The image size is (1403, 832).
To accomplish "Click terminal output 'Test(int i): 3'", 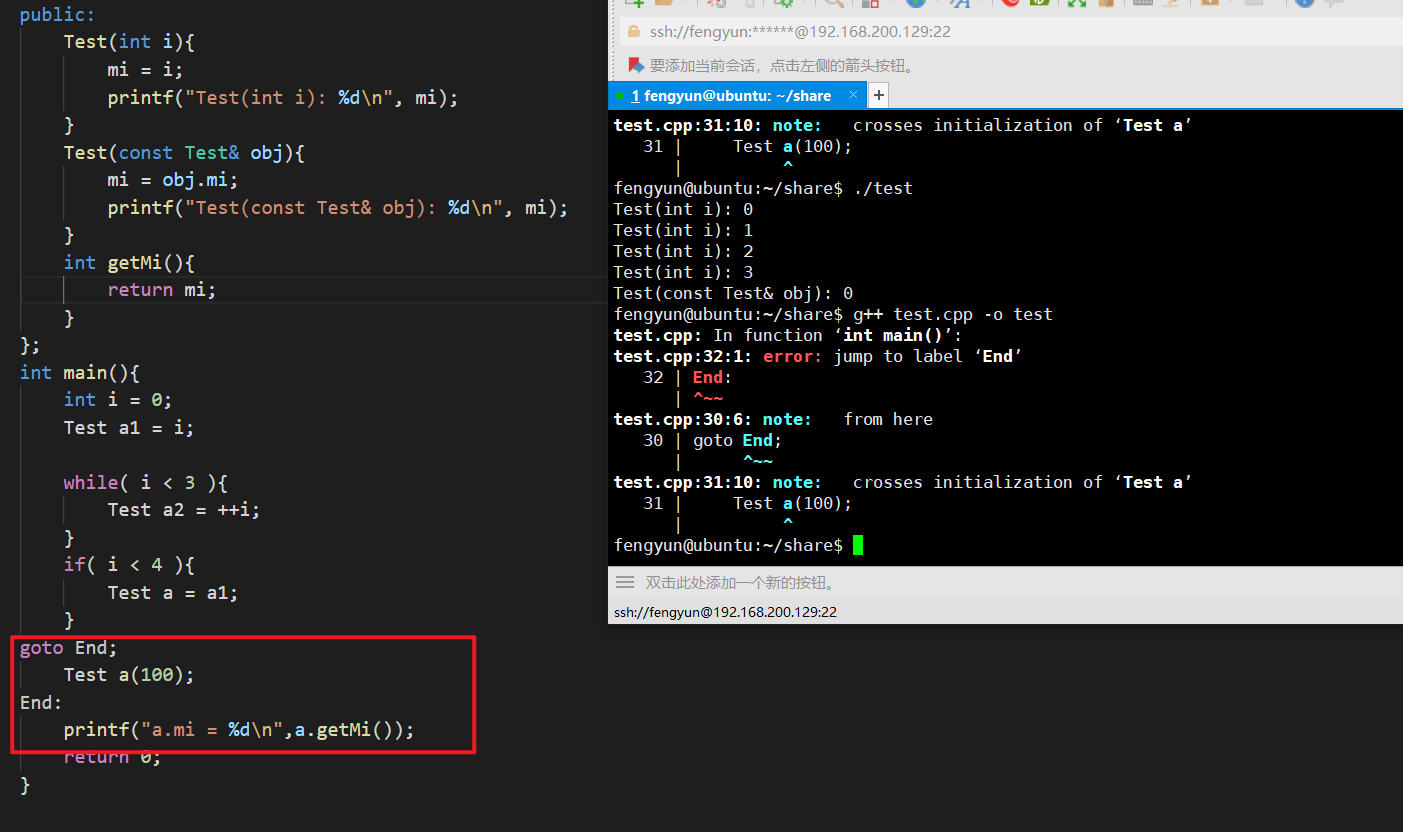I will point(684,272).
